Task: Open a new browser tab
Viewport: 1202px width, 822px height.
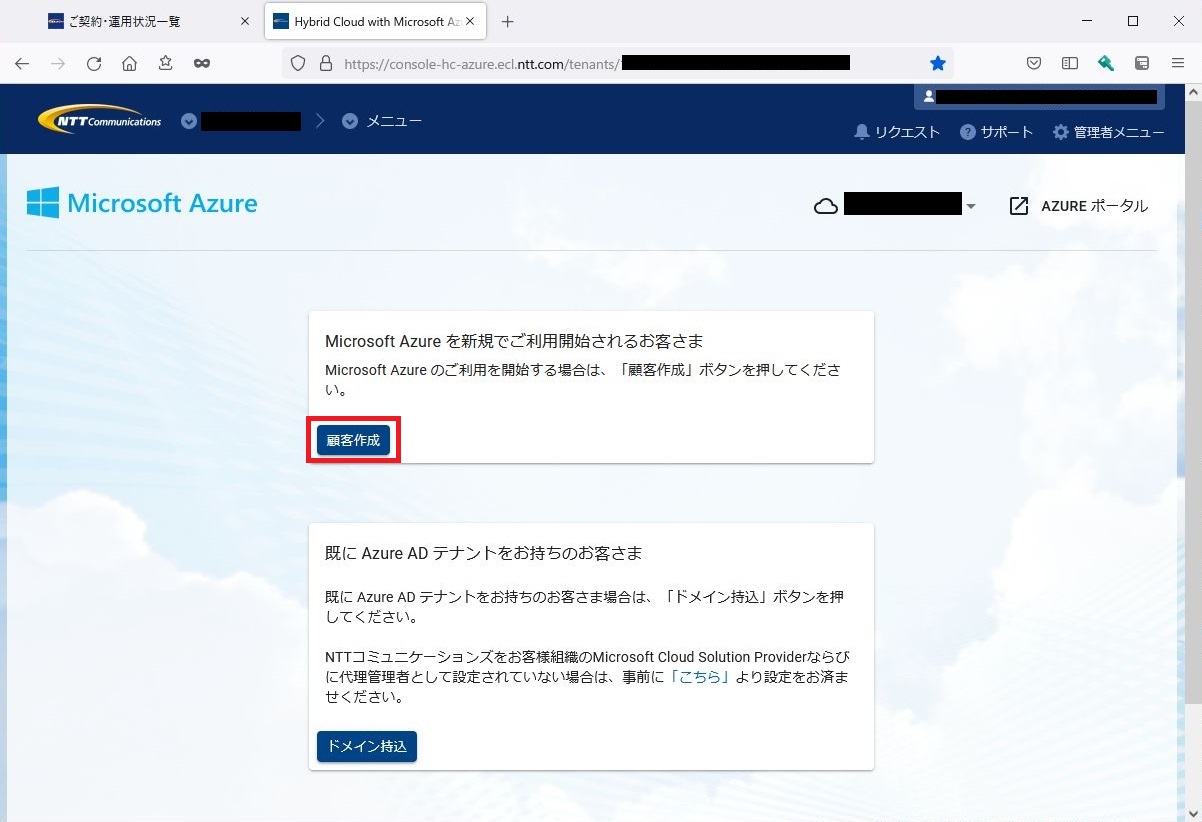Action: tap(508, 21)
